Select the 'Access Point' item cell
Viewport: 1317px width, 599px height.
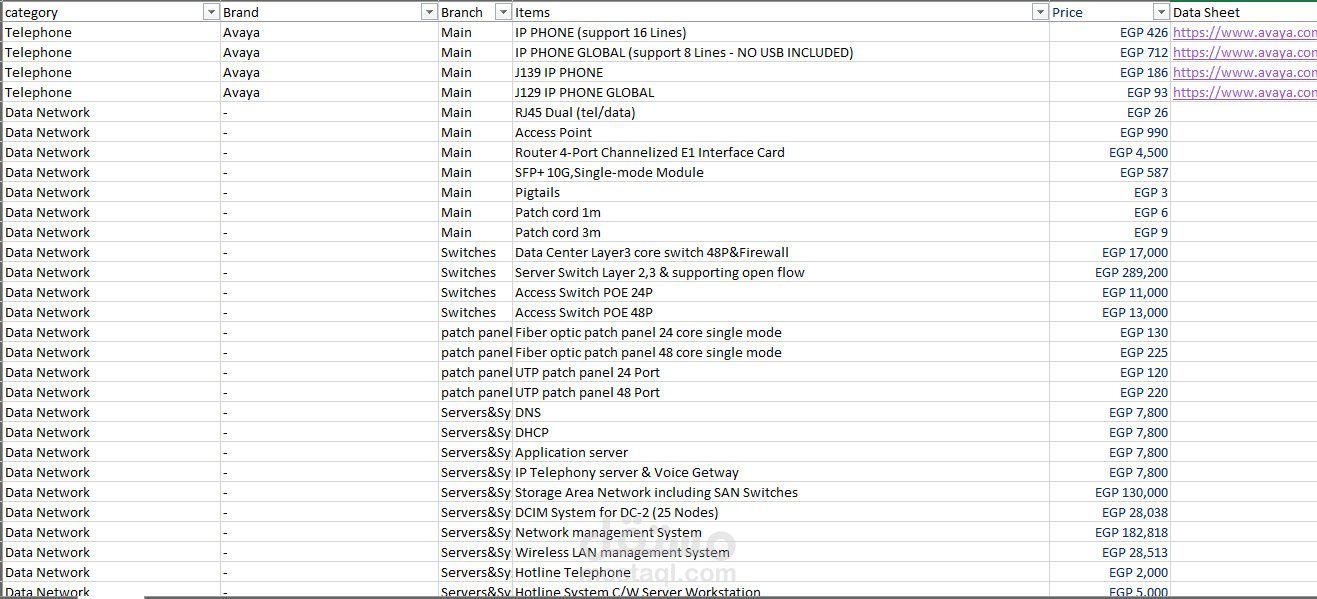click(x=781, y=132)
